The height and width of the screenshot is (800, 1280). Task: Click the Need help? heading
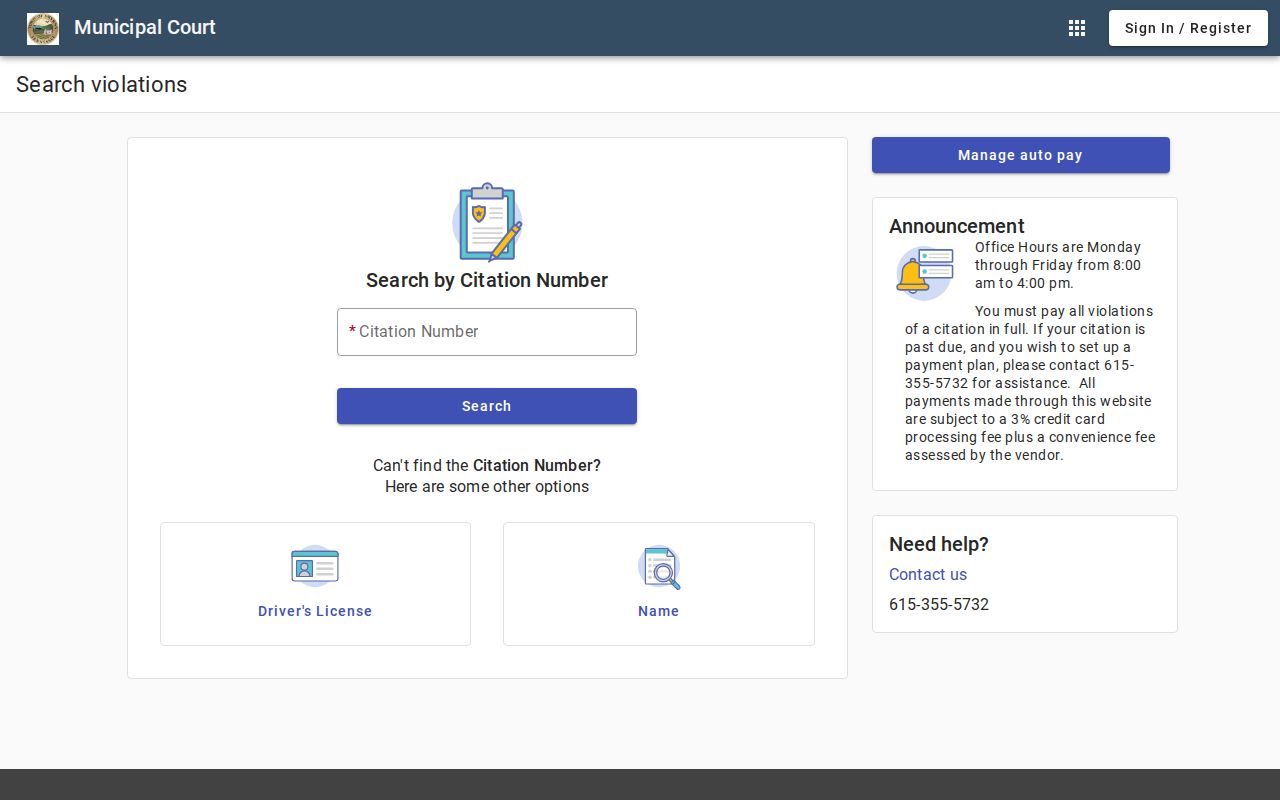(x=939, y=544)
